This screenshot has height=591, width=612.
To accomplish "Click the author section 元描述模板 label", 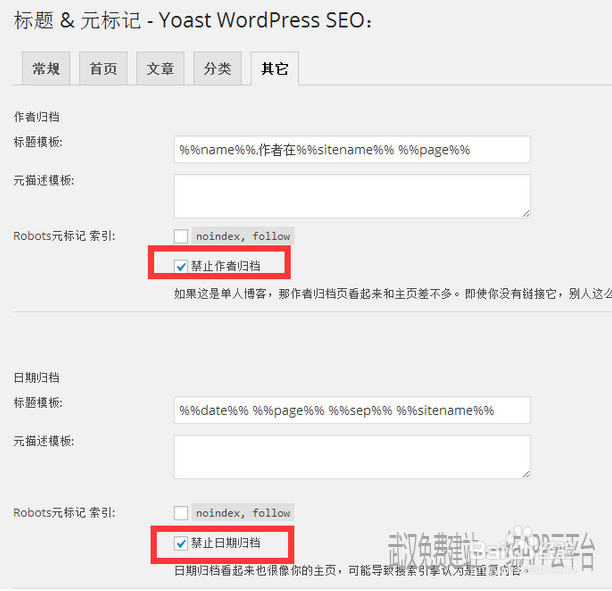I will tap(44, 180).
